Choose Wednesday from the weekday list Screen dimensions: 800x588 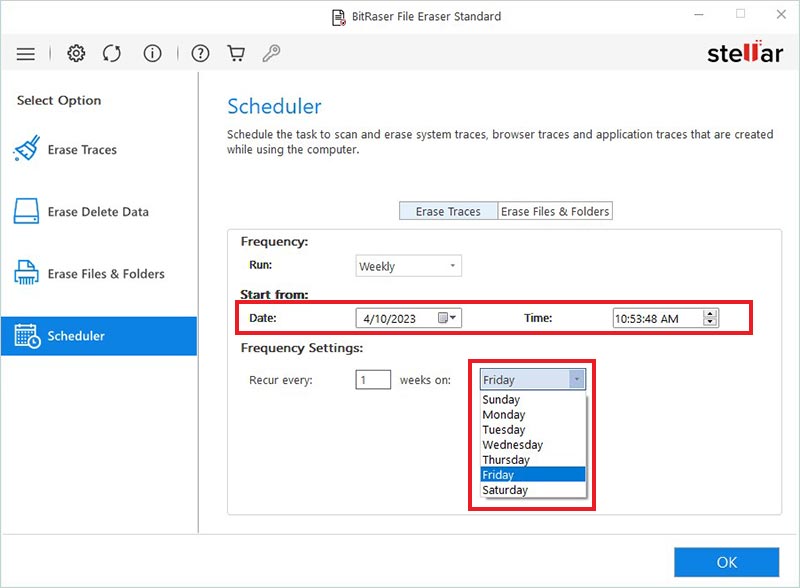(x=533, y=445)
